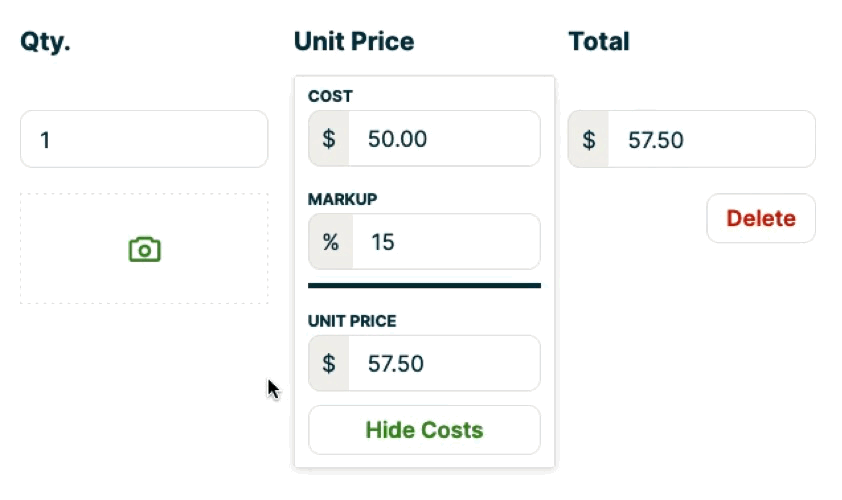Click the dark divider line below Markup
The height and width of the screenshot is (500, 842).
[424, 286]
